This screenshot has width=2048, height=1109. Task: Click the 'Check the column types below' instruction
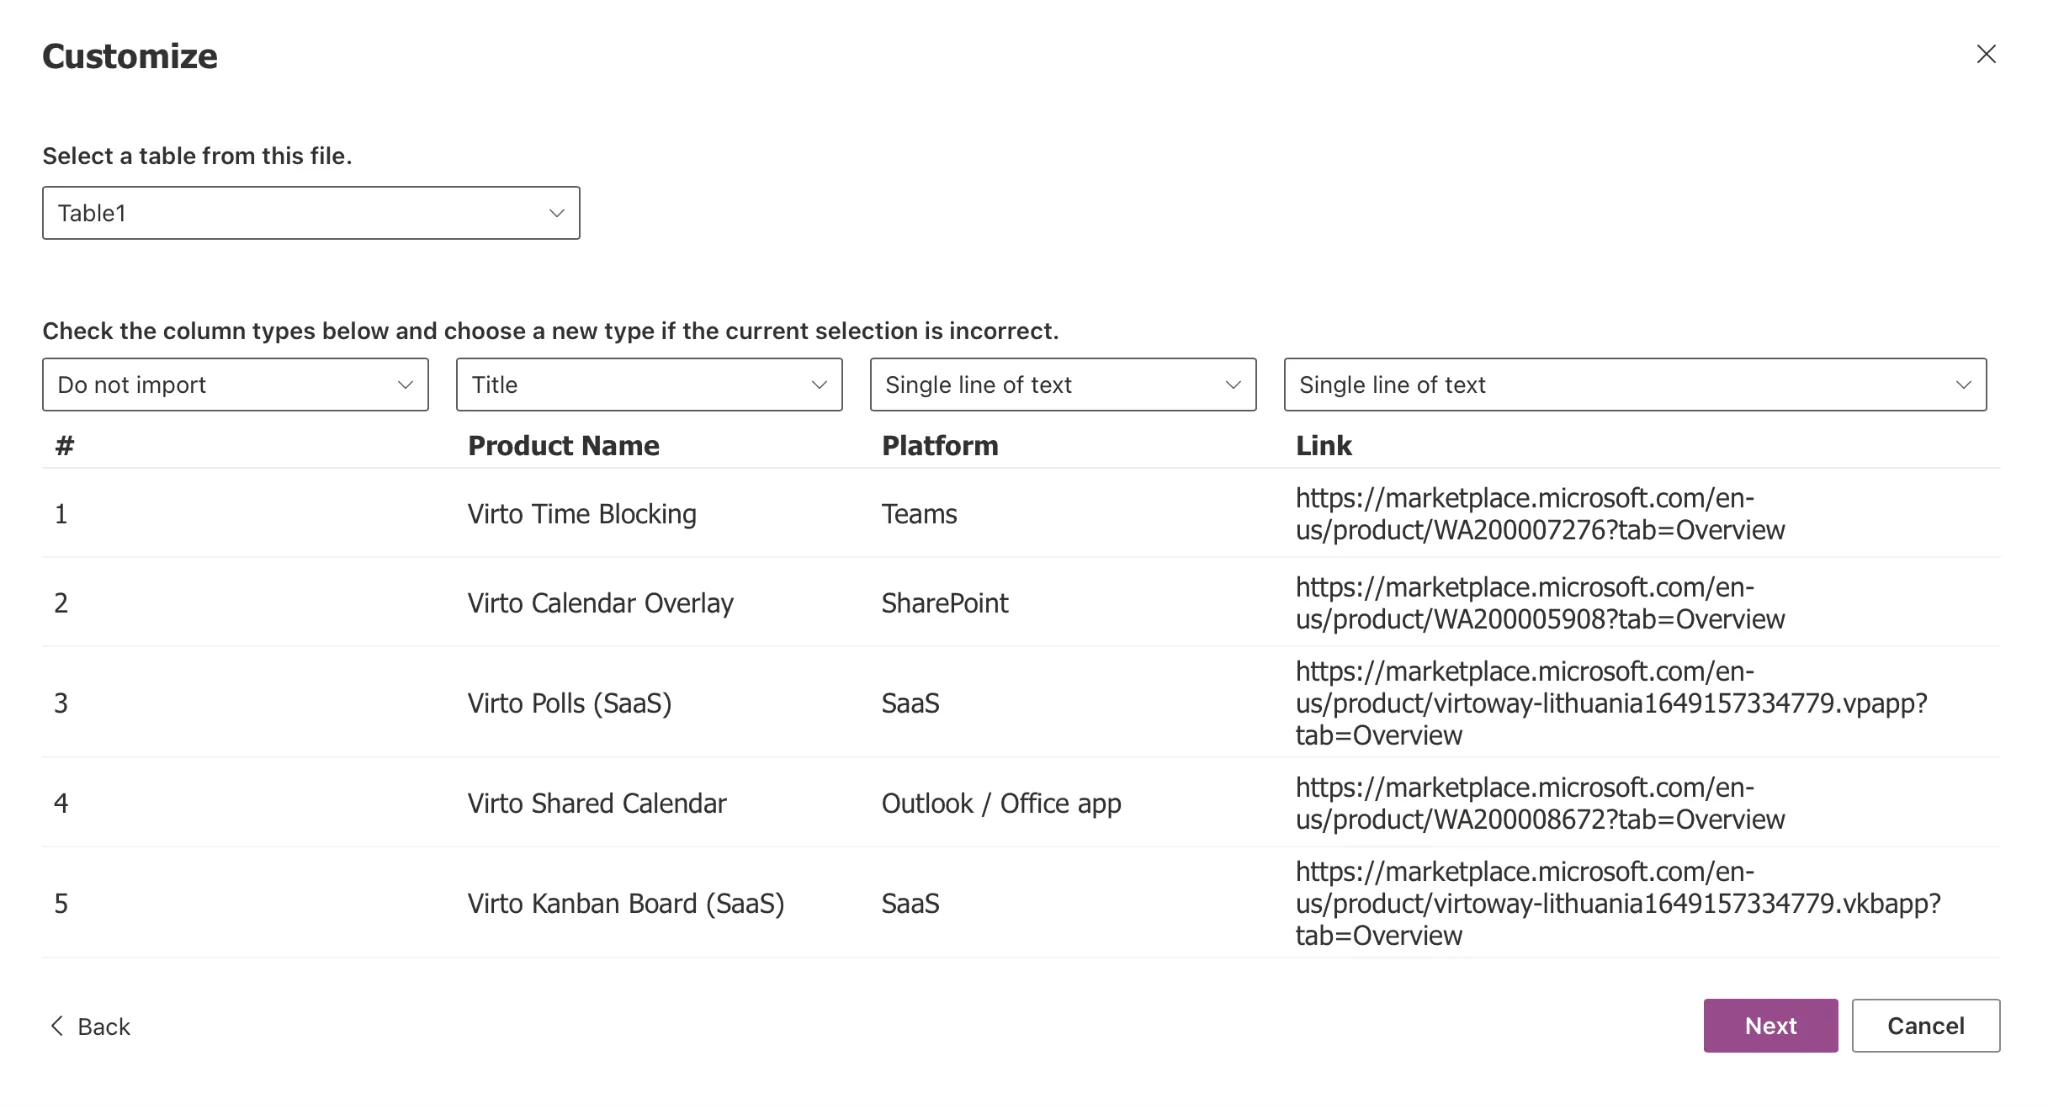tap(550, 331)
